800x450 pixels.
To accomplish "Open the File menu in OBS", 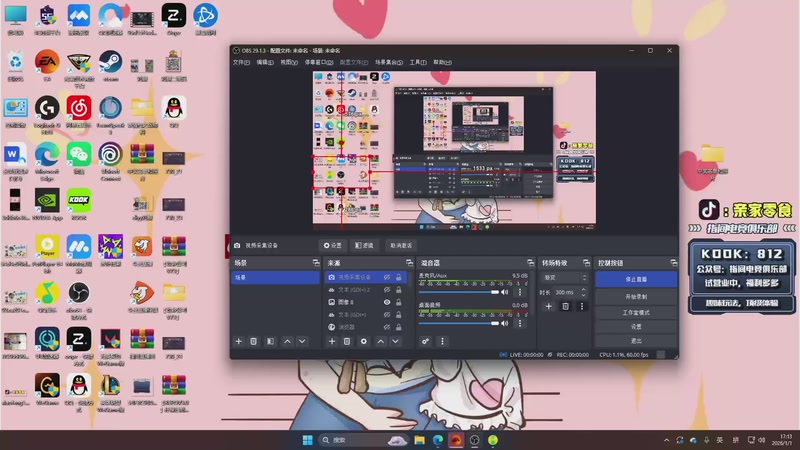I will (x=241, y=62).
